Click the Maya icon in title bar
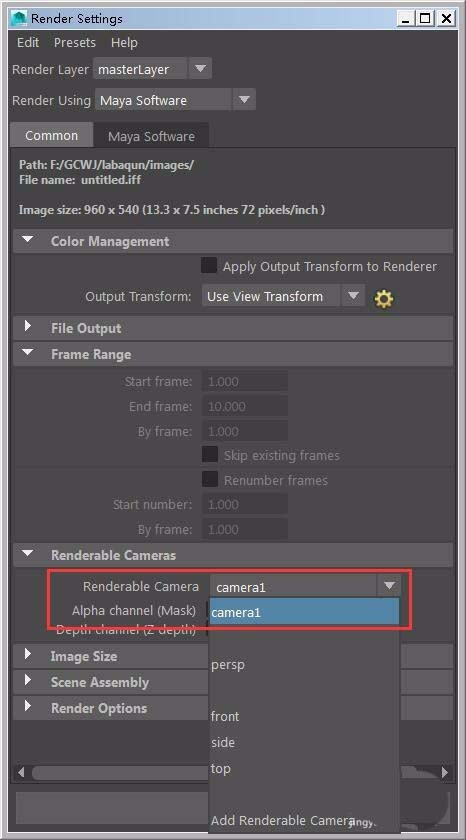This screenshot has width=466, height=840. click(x=19, y=19)
